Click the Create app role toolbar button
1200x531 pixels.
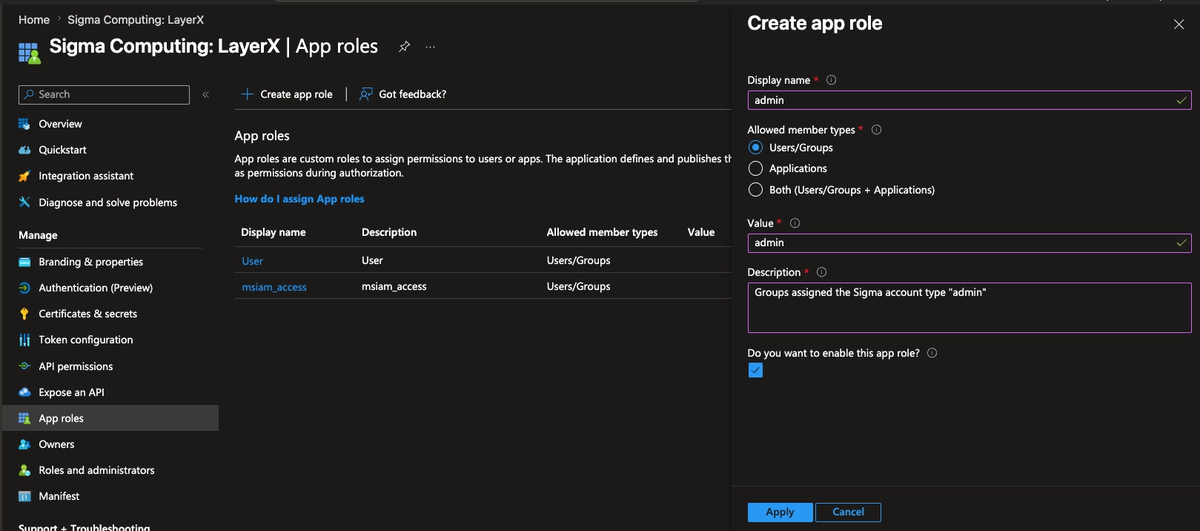287,94
